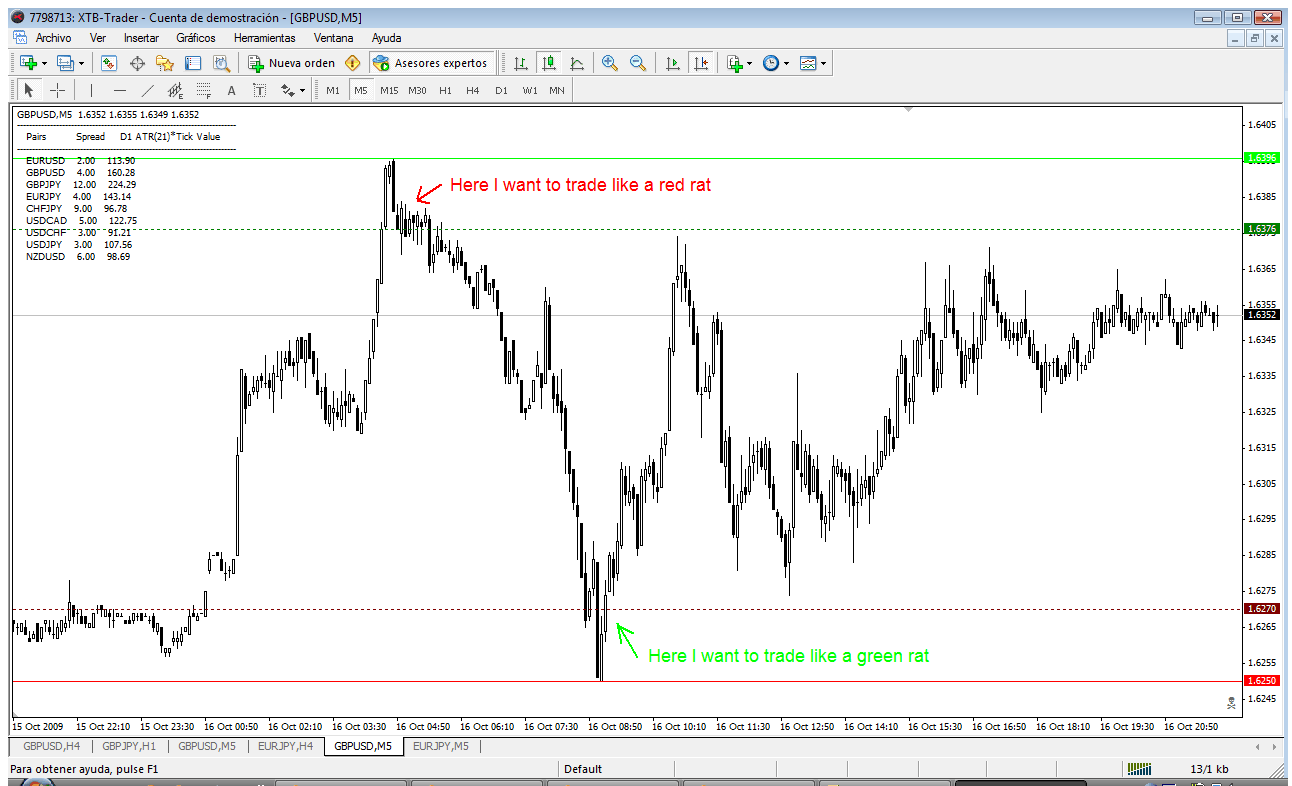Click the connection status bars icon
Screen dimensions: 1292x786
point(1139,769)
